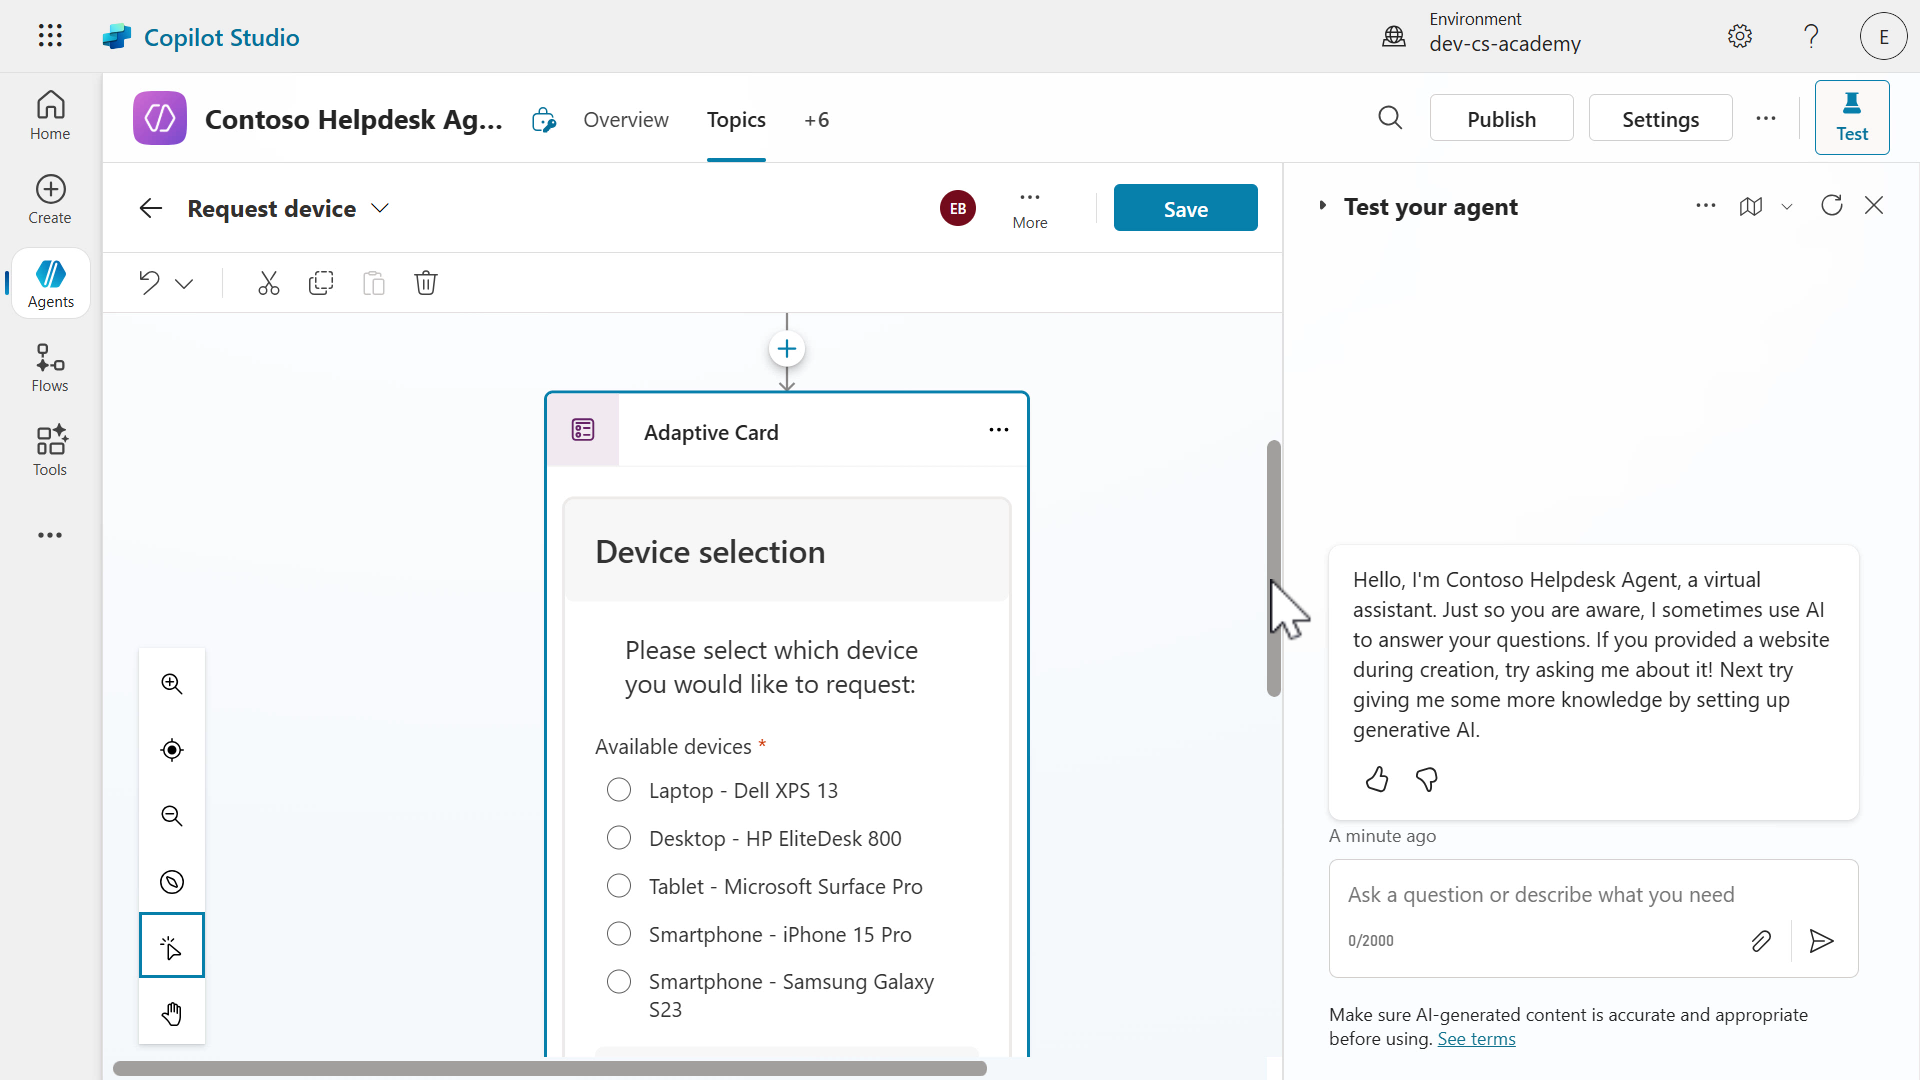Open the +6 more tabs menu
1920x1080 pixels.
click(x=816, y=120)
